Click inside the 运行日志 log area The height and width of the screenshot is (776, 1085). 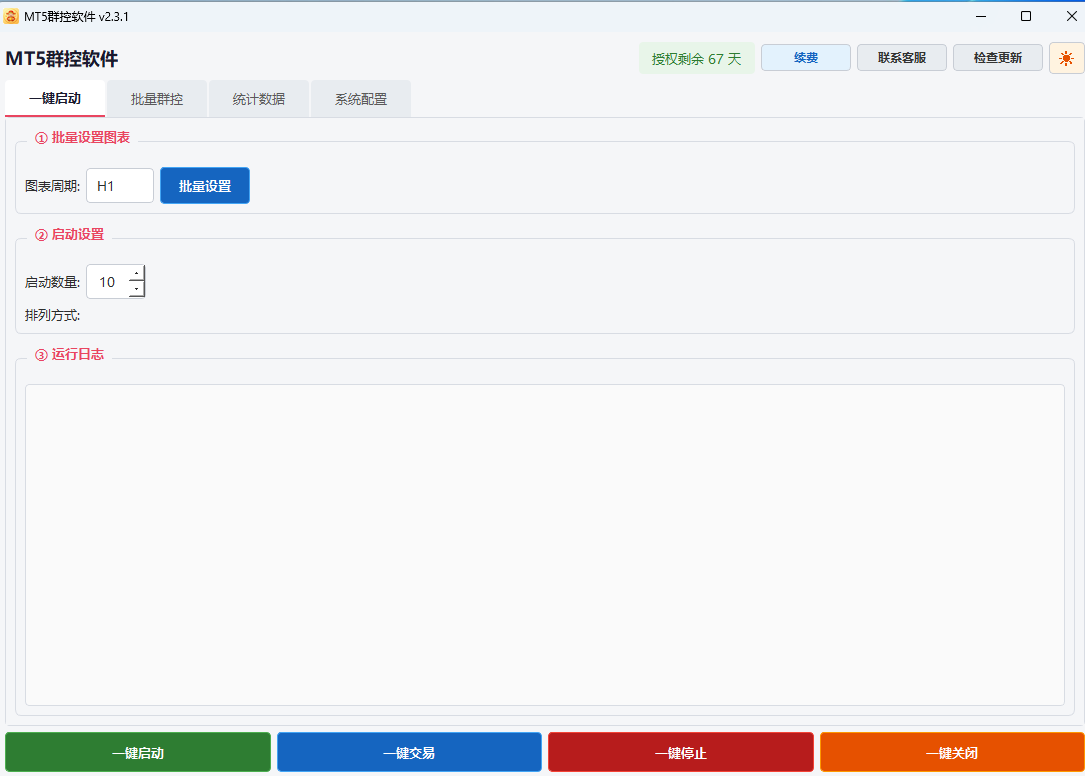tap(545, 545)
